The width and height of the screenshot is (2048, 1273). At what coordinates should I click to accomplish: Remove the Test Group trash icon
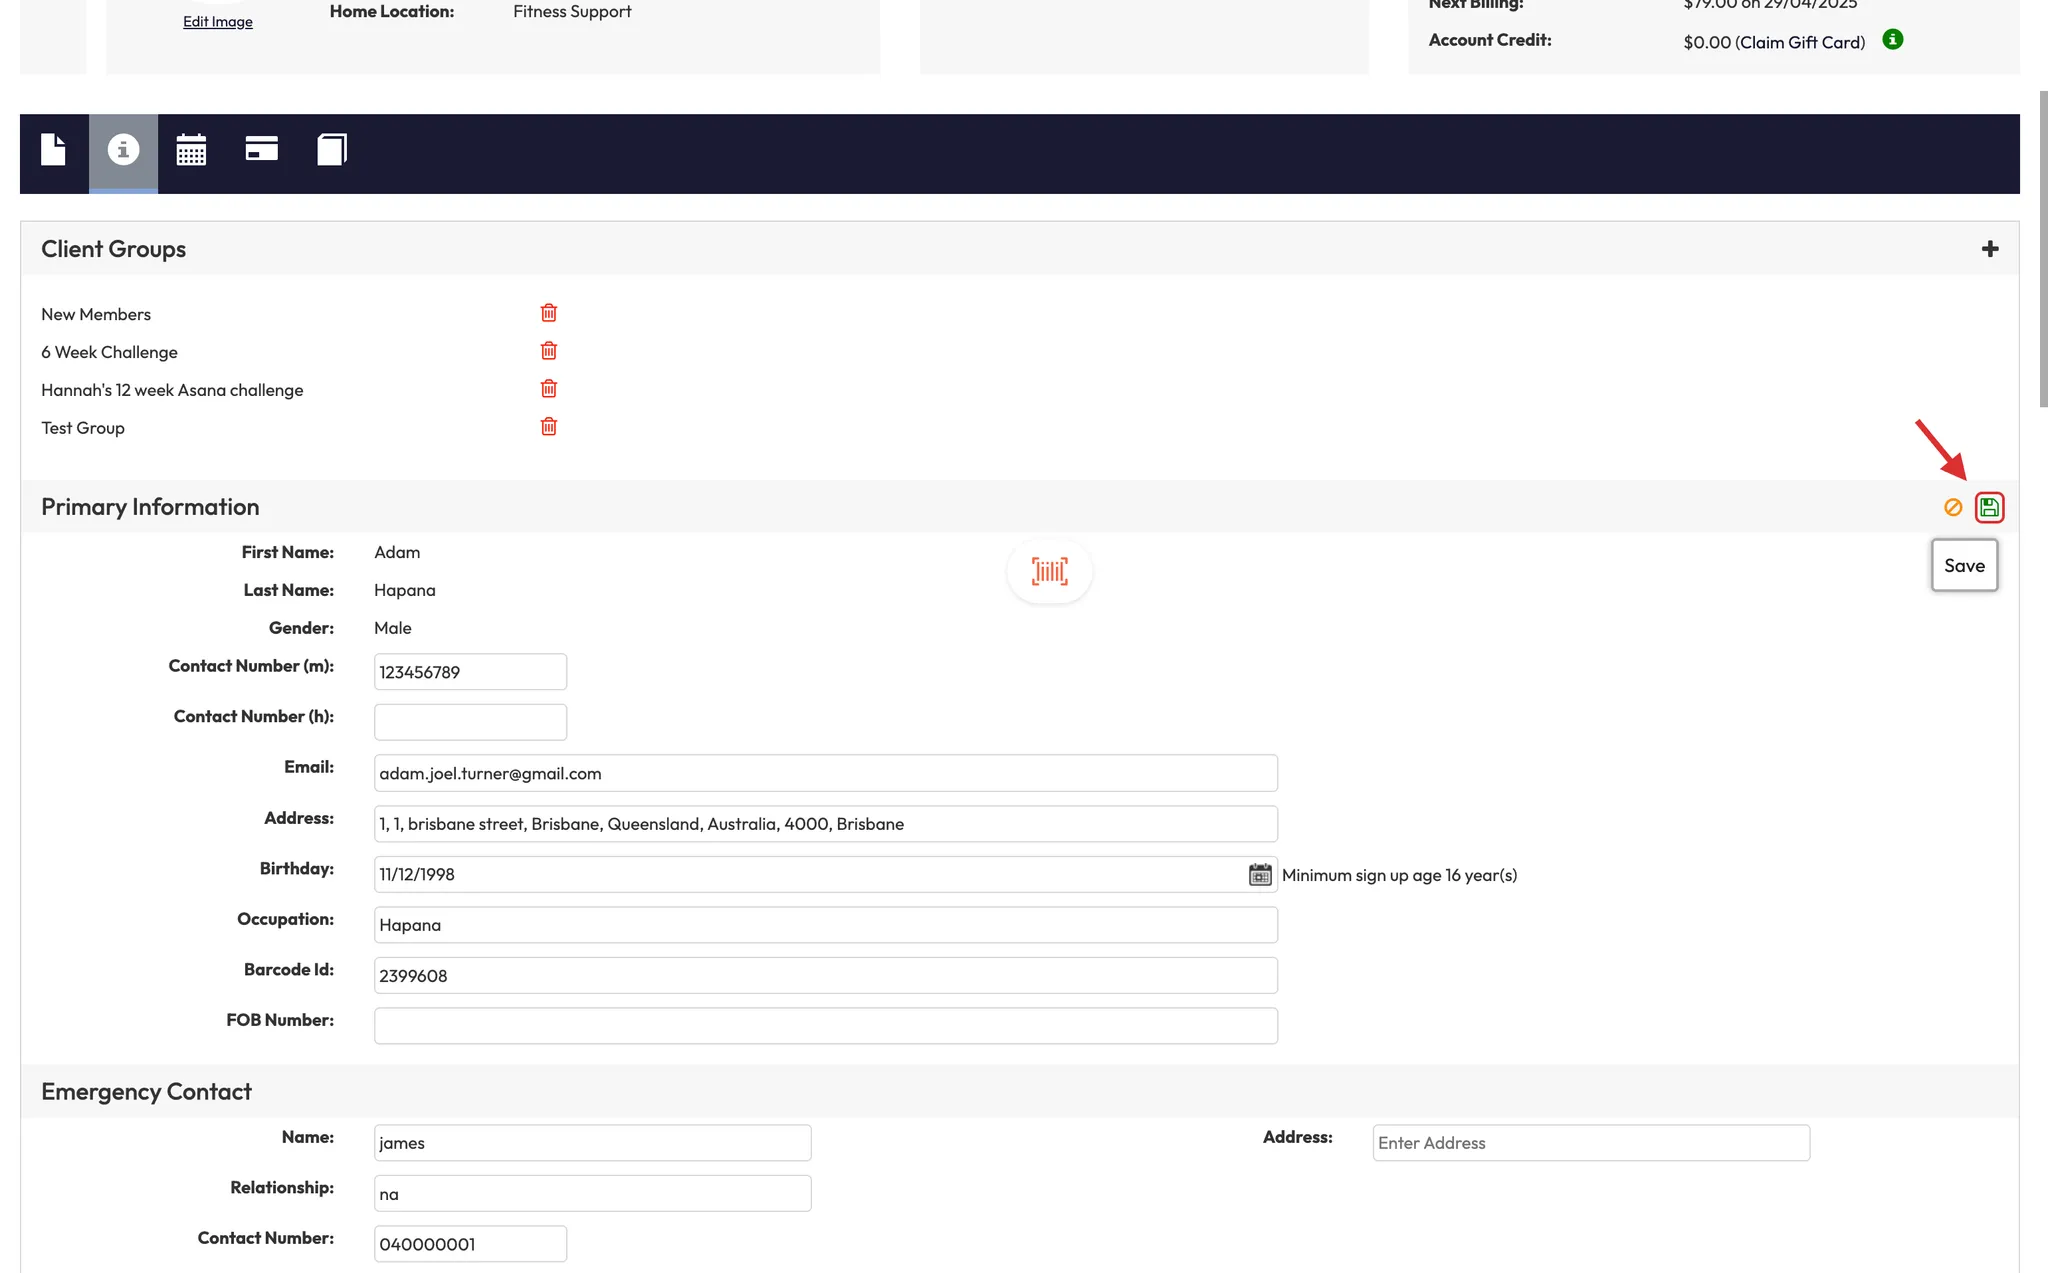pyautogui.click(x=548, y=427)
